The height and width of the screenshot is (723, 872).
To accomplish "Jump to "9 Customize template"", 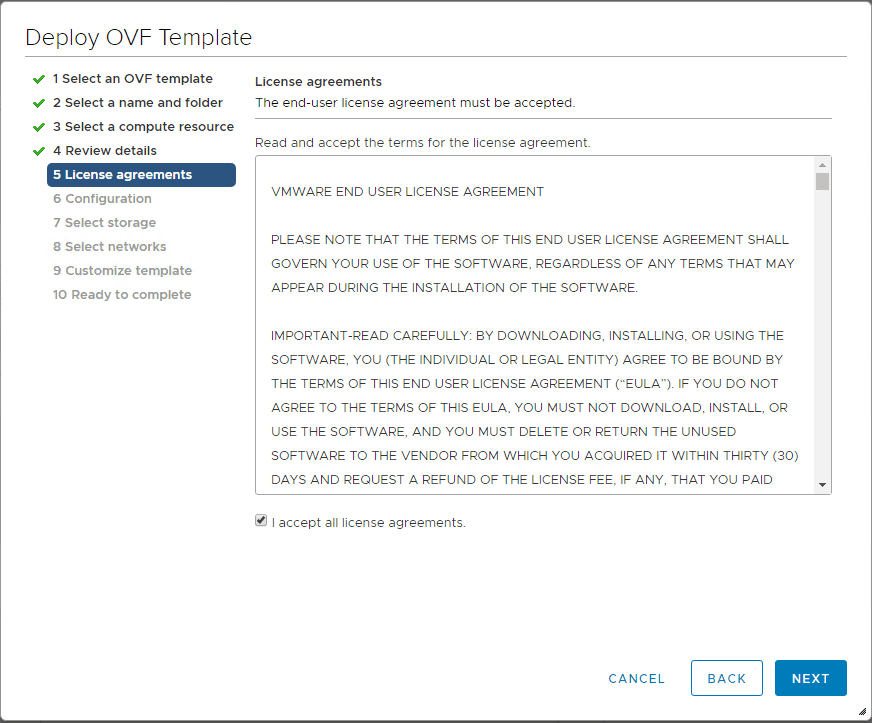I will [122, 270].
